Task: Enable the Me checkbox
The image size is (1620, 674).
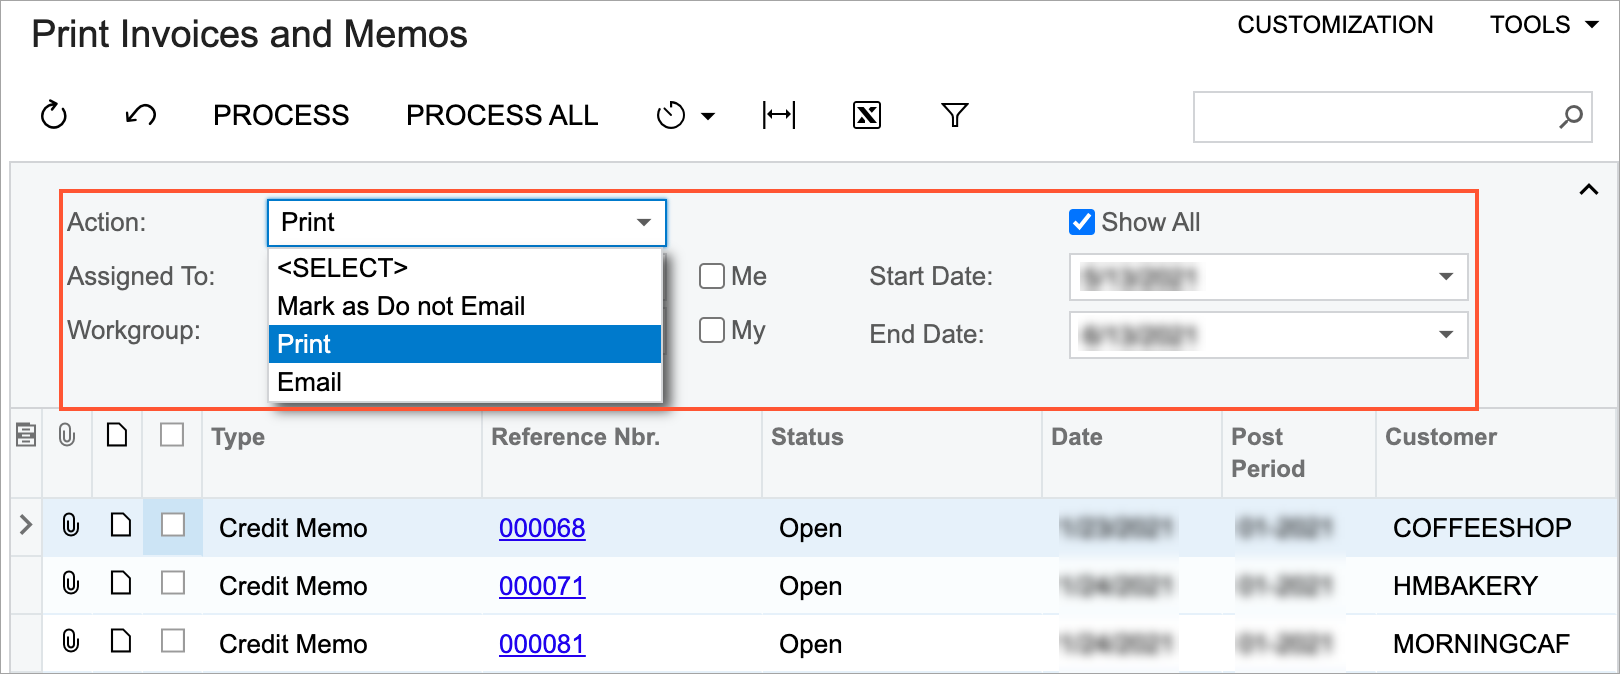Action: [712, 276]
